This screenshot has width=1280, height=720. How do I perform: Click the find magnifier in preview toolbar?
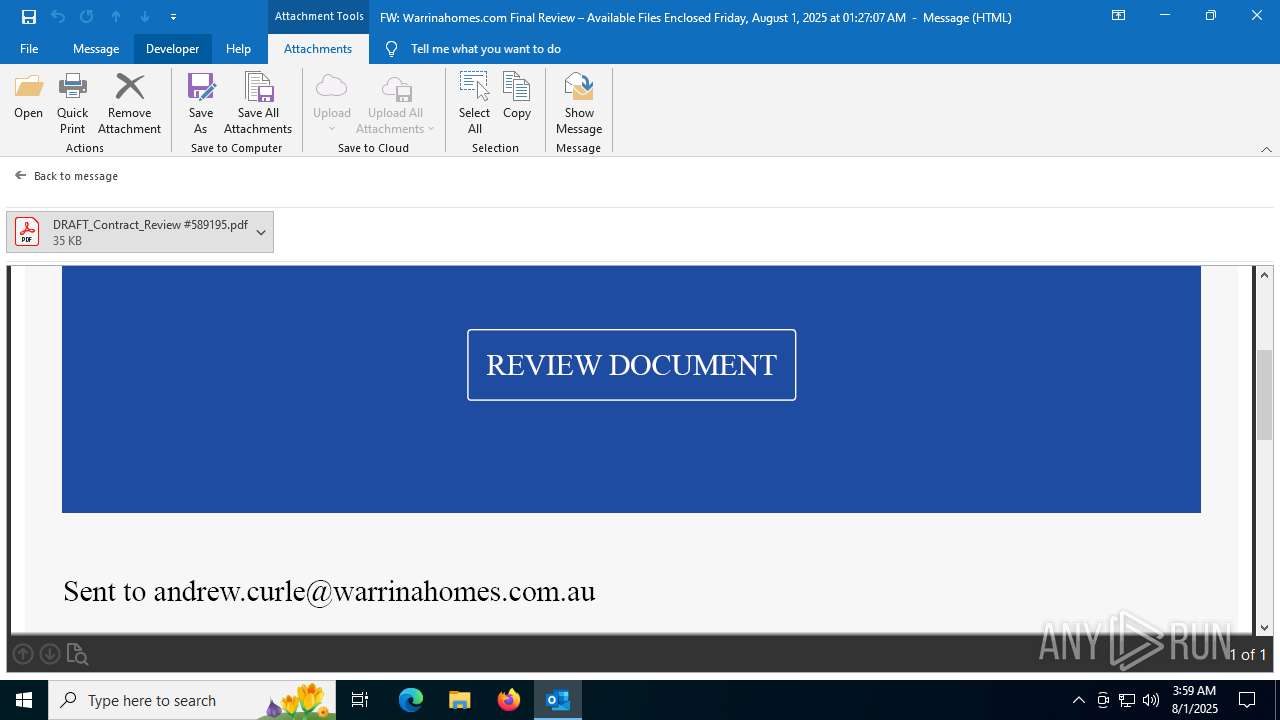[x=77, y=654]
